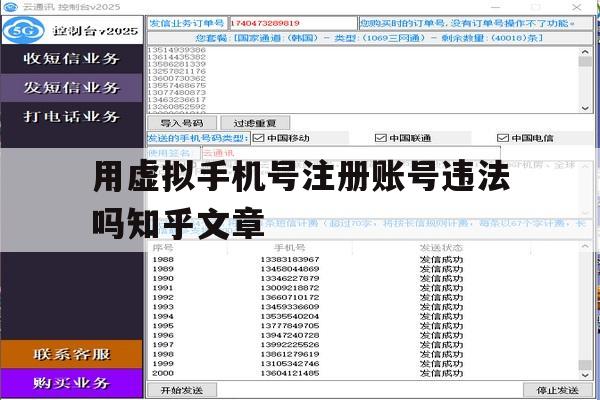Toggle 中国电信 checkbox
This screenshot has height=400, width=600.
(503, 138)
